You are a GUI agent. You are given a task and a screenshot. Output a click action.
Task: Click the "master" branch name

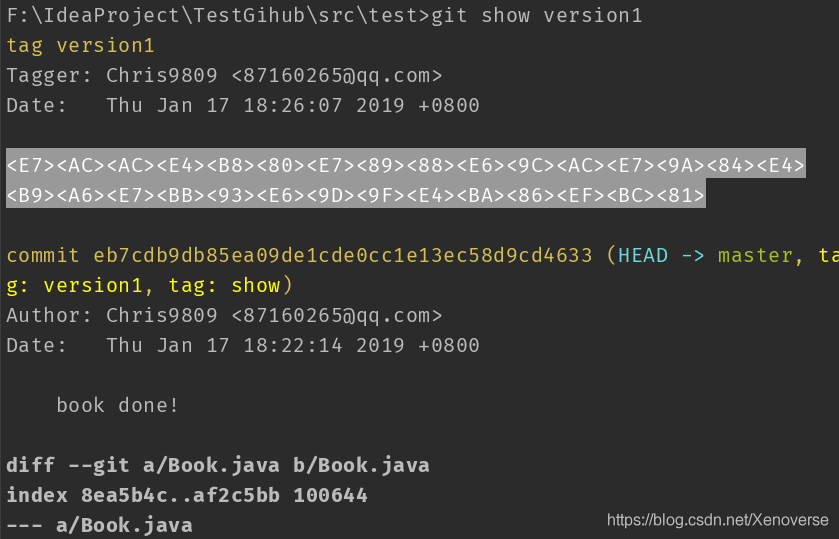tap(756, 255)
